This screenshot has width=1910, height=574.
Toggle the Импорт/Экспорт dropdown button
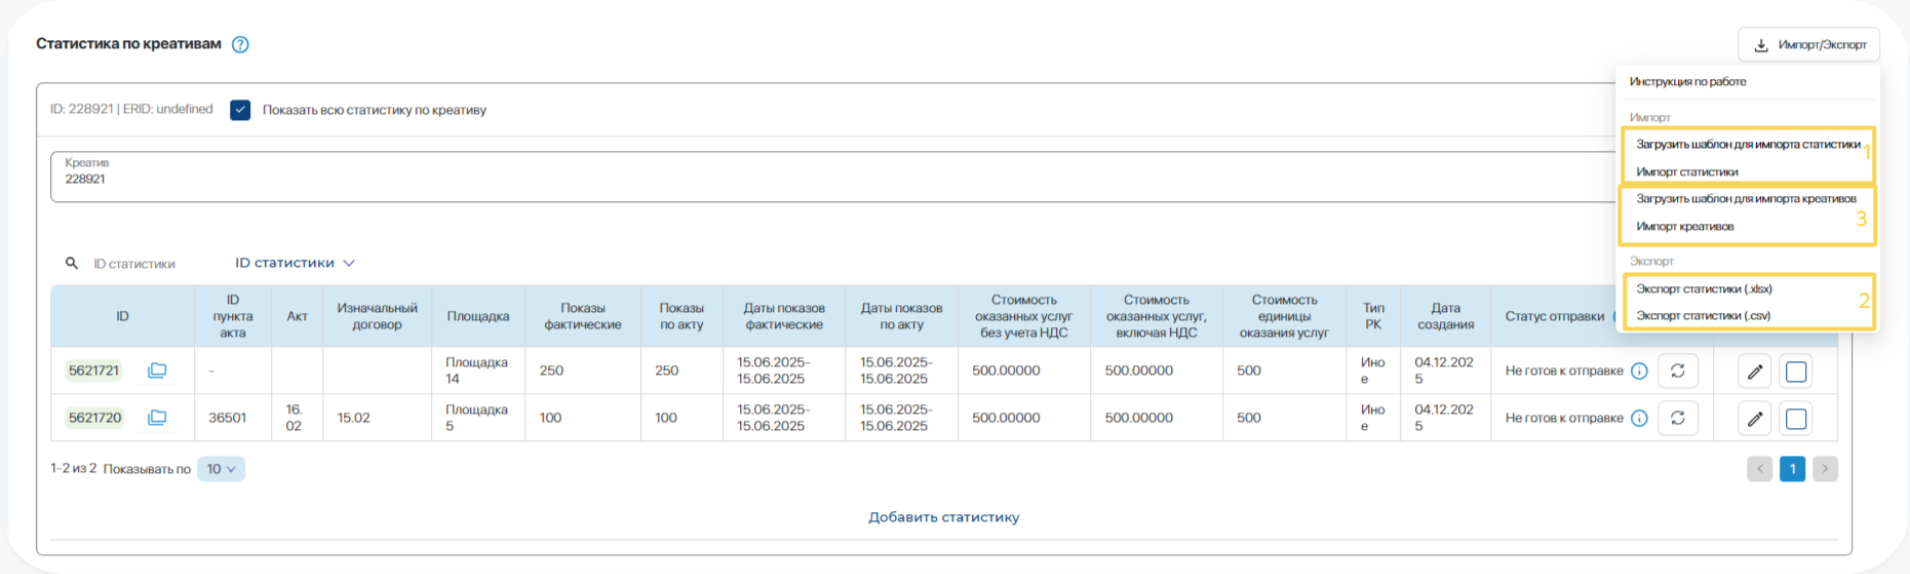(x=1810, y=45)
